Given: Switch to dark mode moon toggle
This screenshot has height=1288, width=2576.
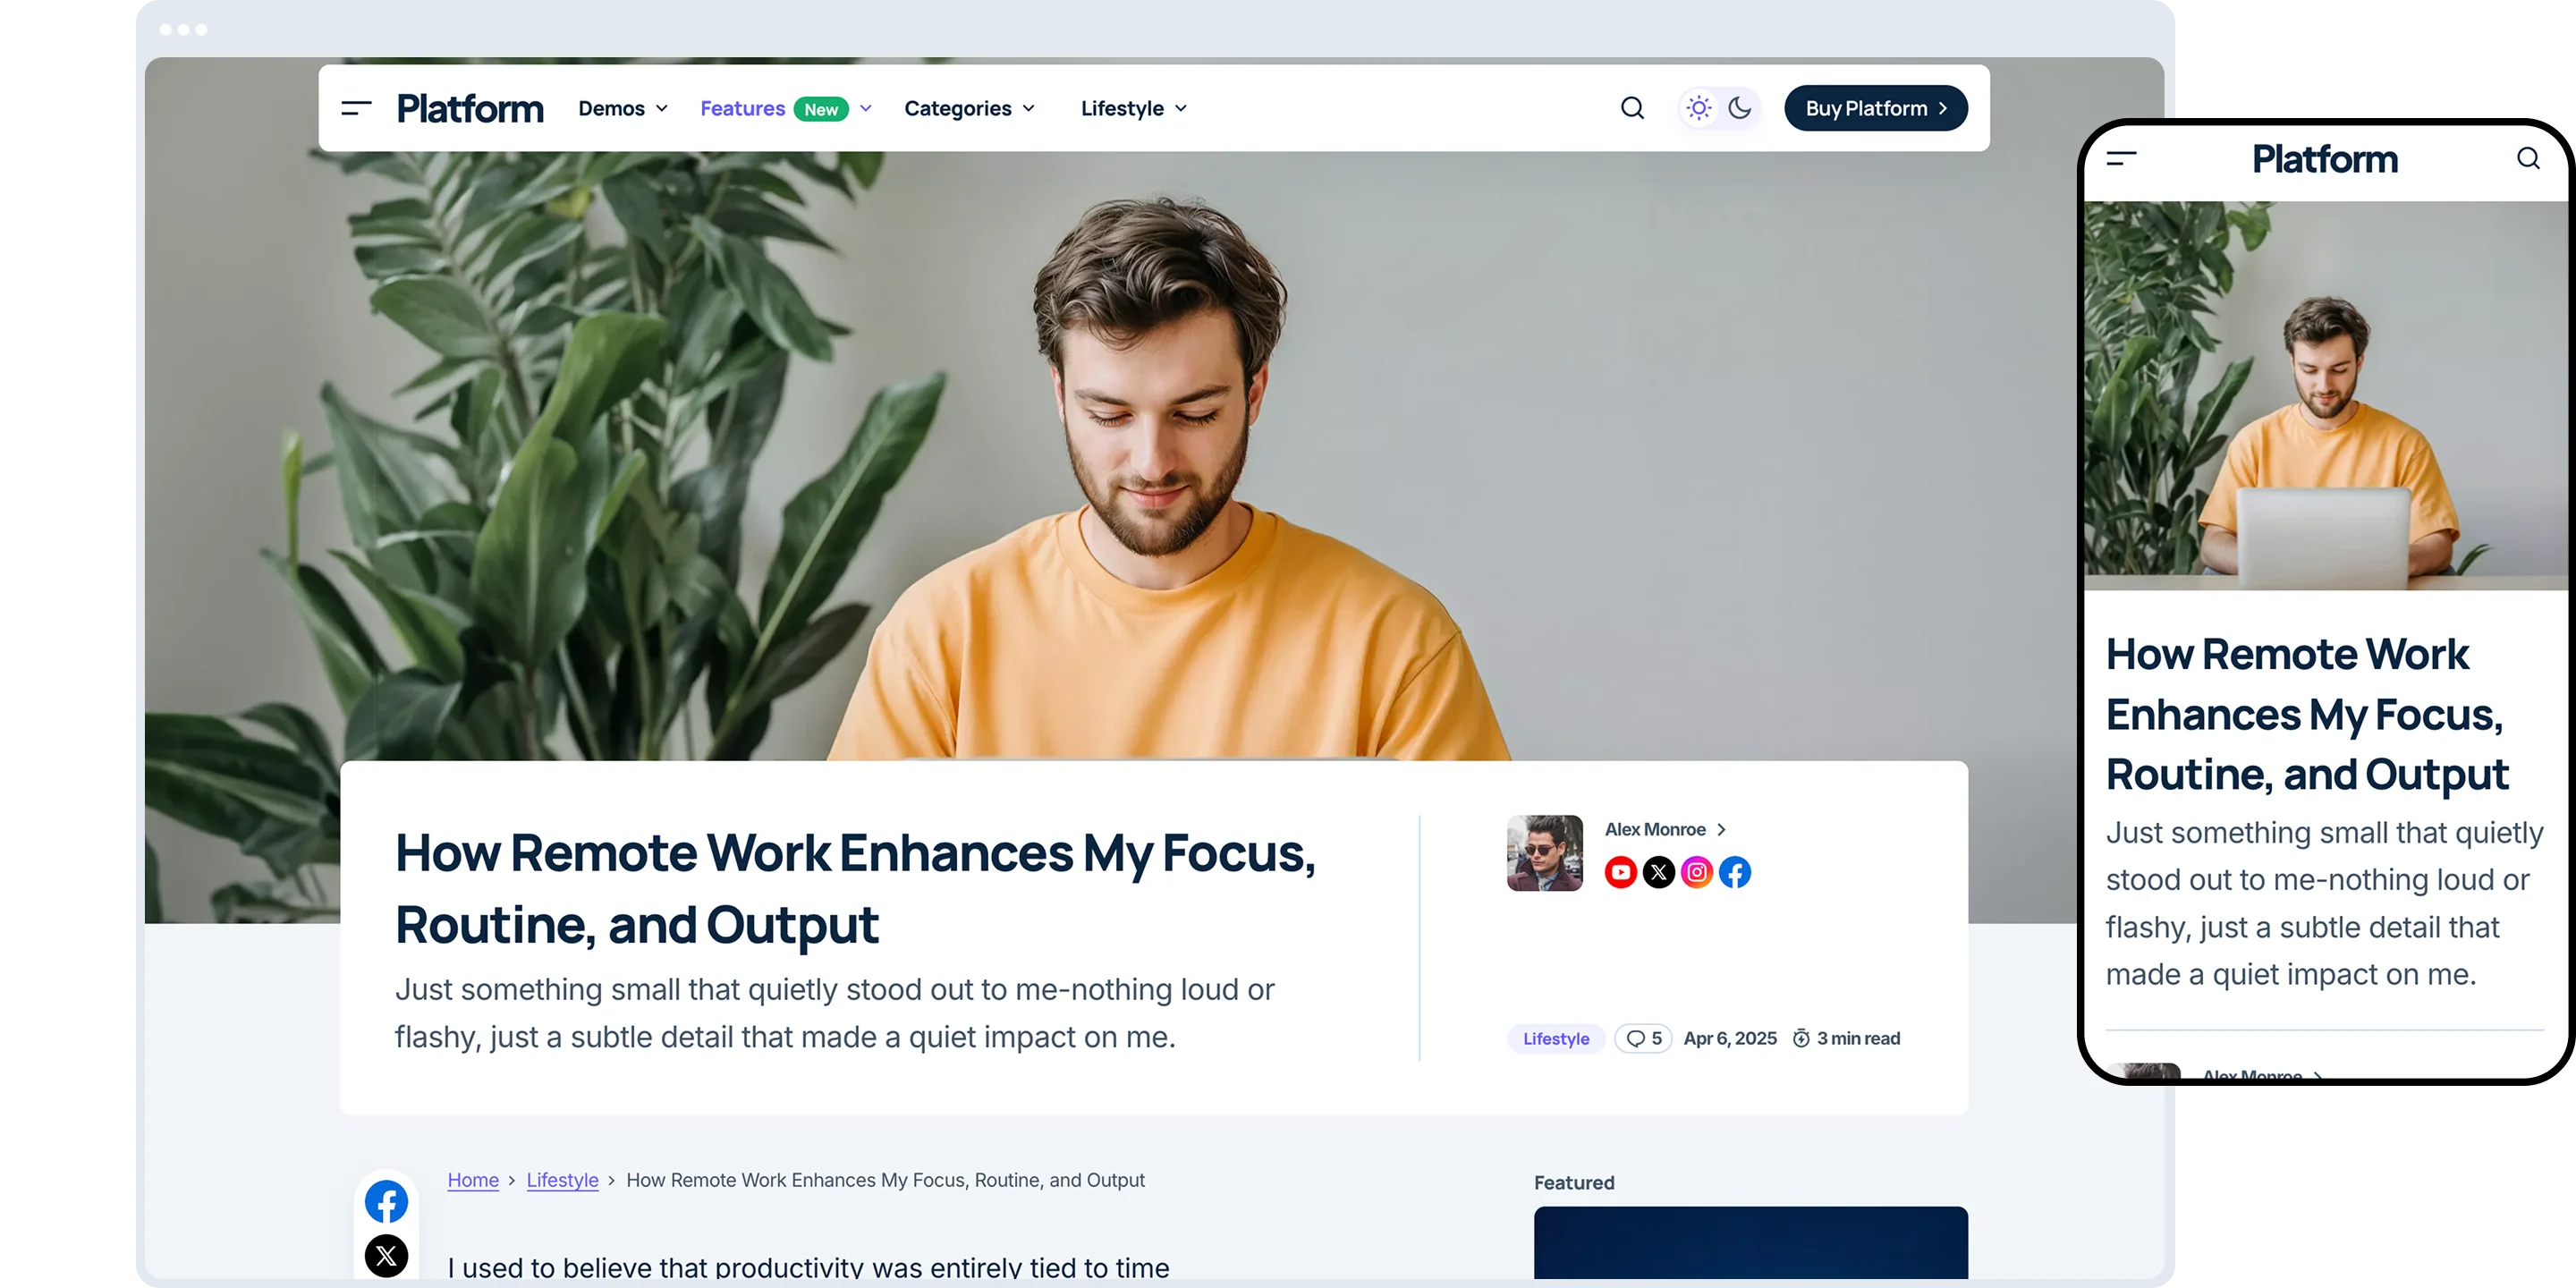Looking at the screenshot, I should (1740, 108).
